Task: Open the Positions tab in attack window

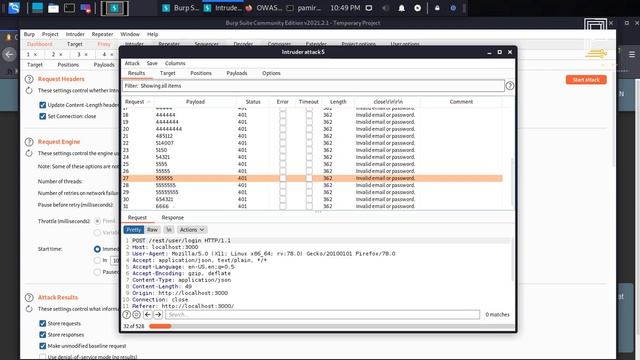Action: pos(201,73)
